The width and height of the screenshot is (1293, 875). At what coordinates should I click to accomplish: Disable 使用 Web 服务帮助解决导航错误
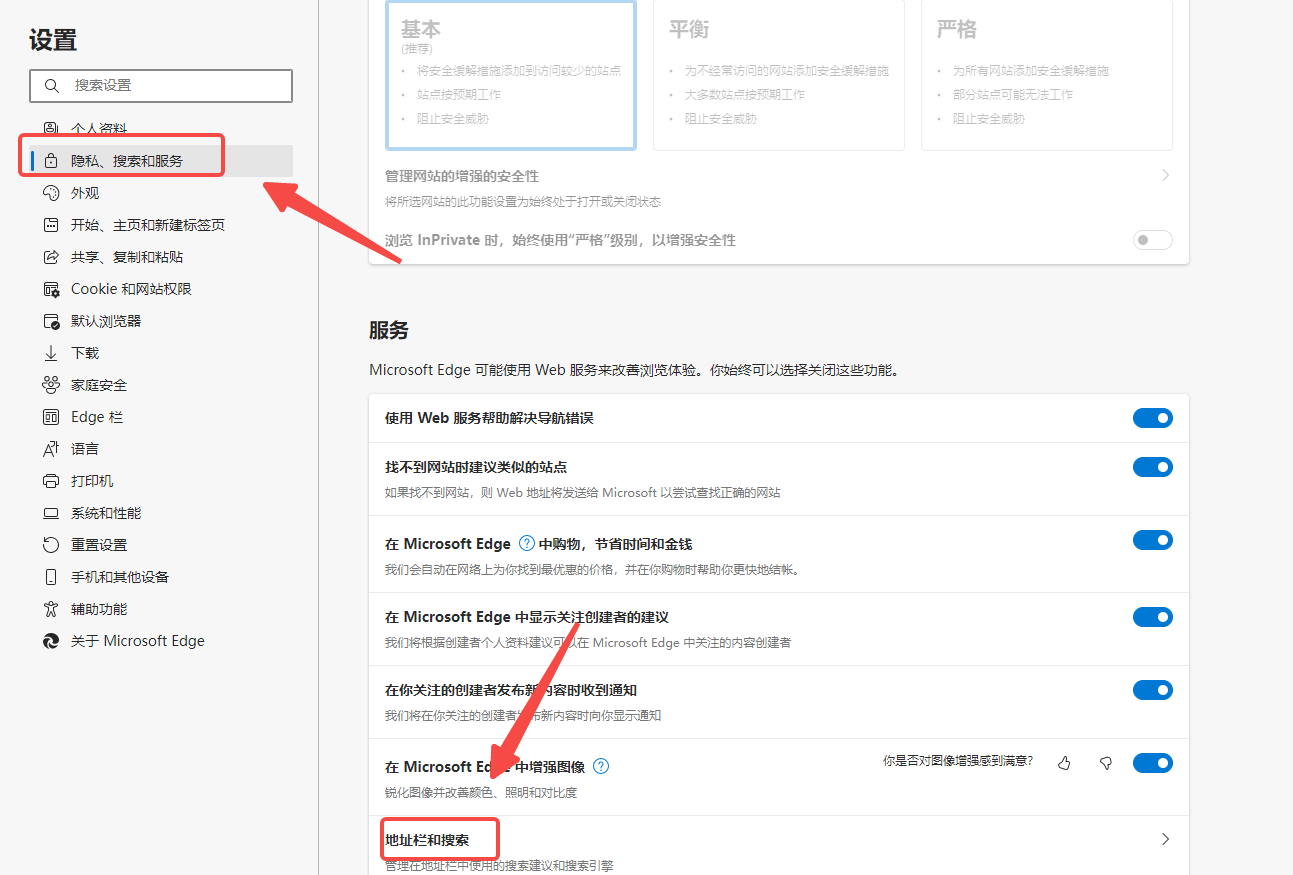click(1152, 418)
